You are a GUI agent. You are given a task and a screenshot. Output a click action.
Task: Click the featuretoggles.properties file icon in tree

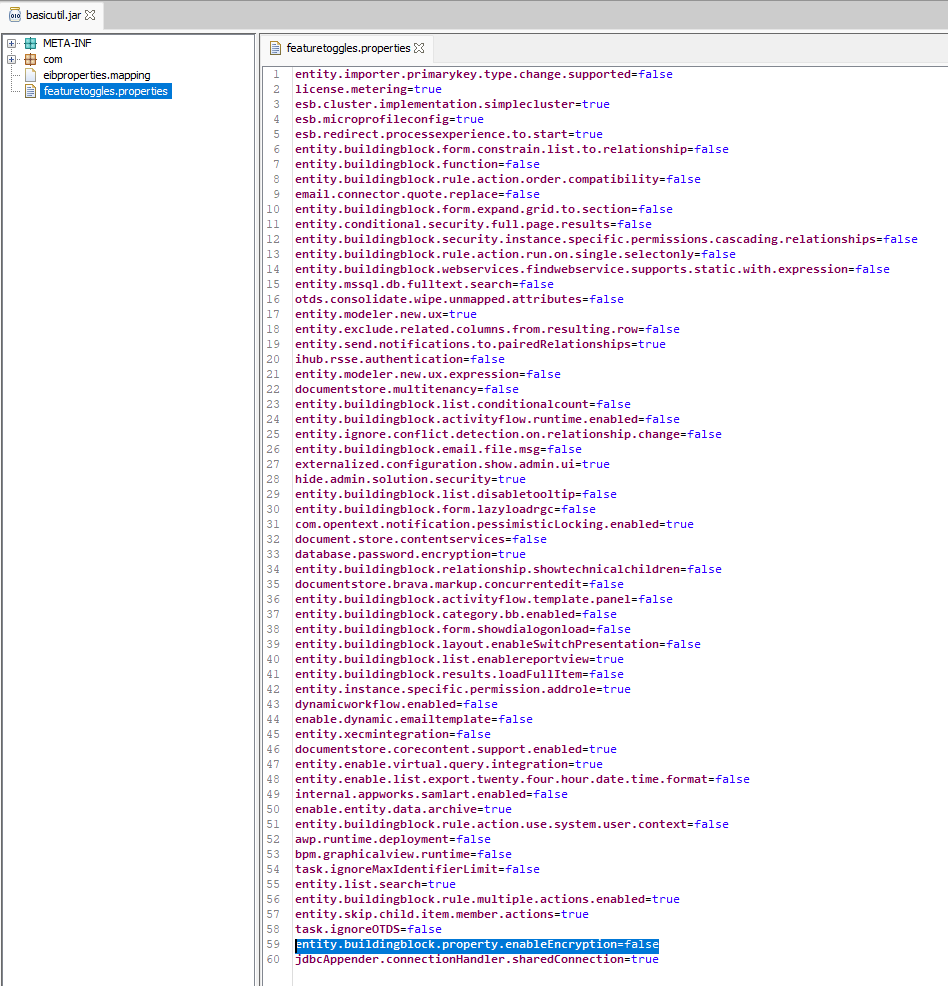tap(30, 91)
